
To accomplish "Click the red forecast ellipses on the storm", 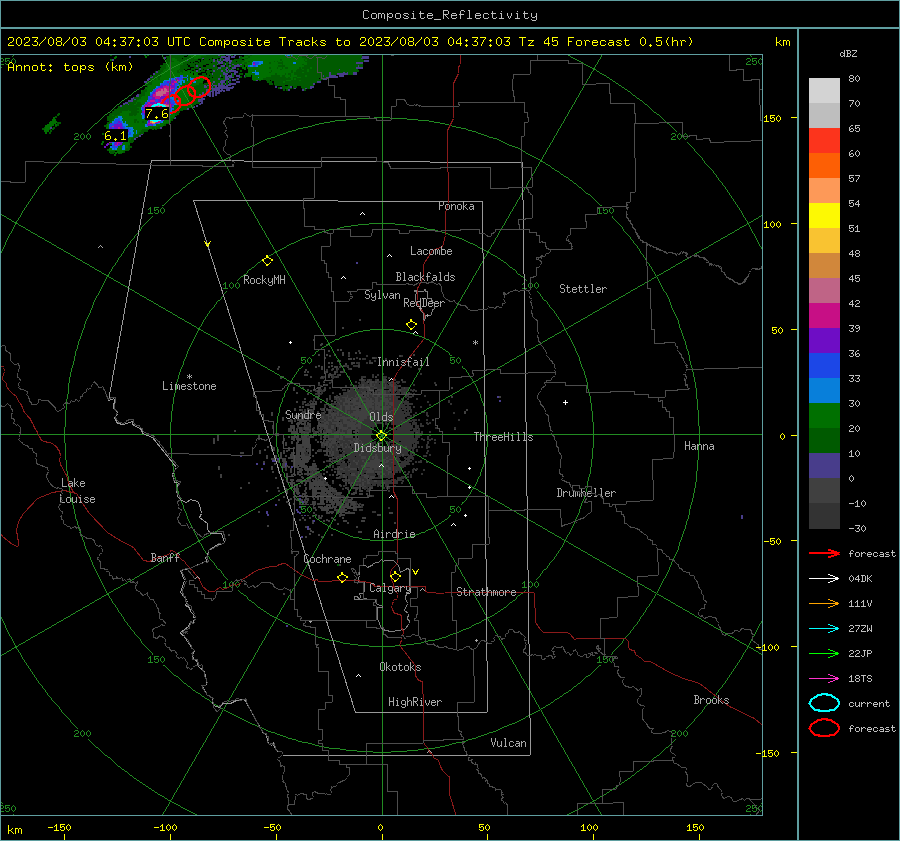I will [185, 94].
